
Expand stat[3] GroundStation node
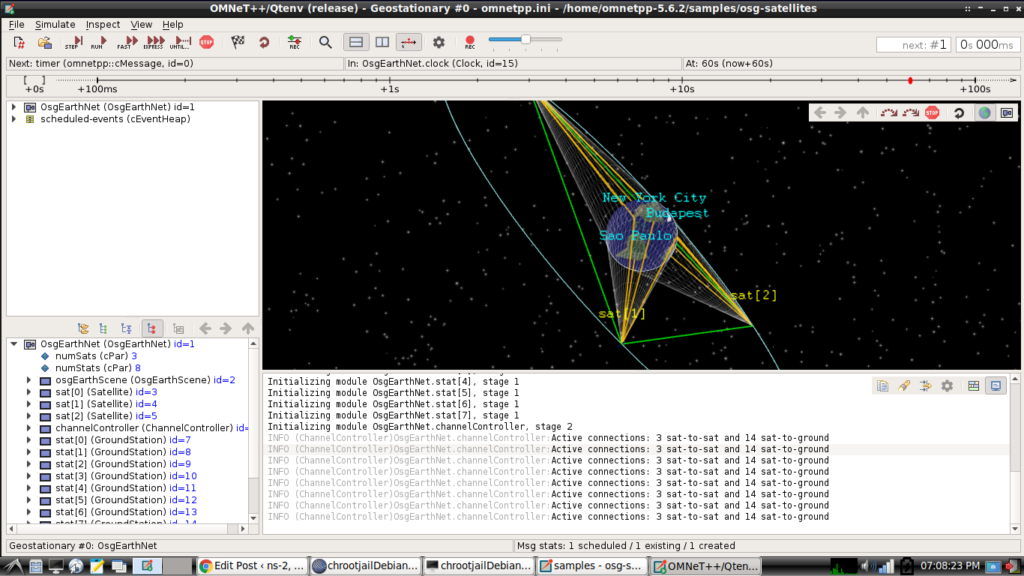(29, 476)
